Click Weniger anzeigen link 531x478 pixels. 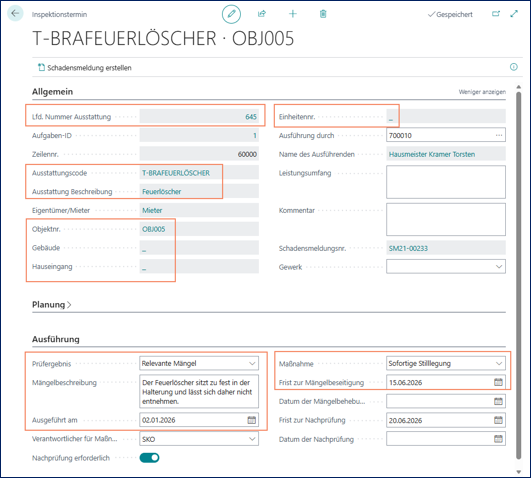(x=482, y=92)
